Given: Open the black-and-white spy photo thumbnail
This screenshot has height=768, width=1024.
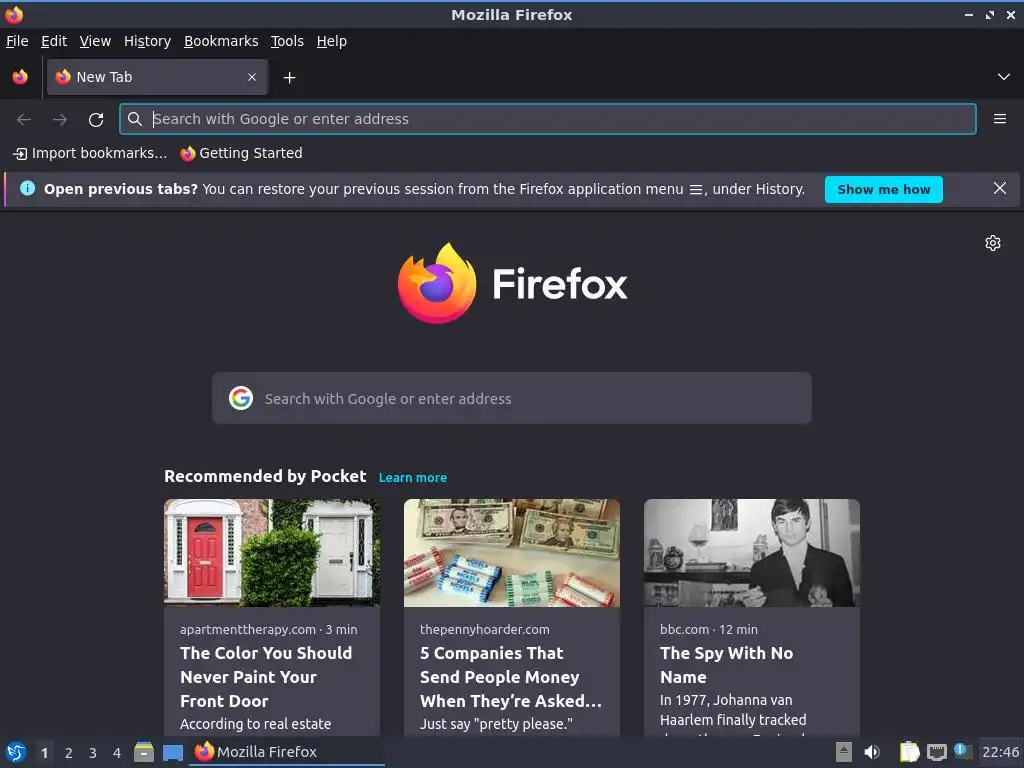Looking at the screenshot, I should 752,552.
